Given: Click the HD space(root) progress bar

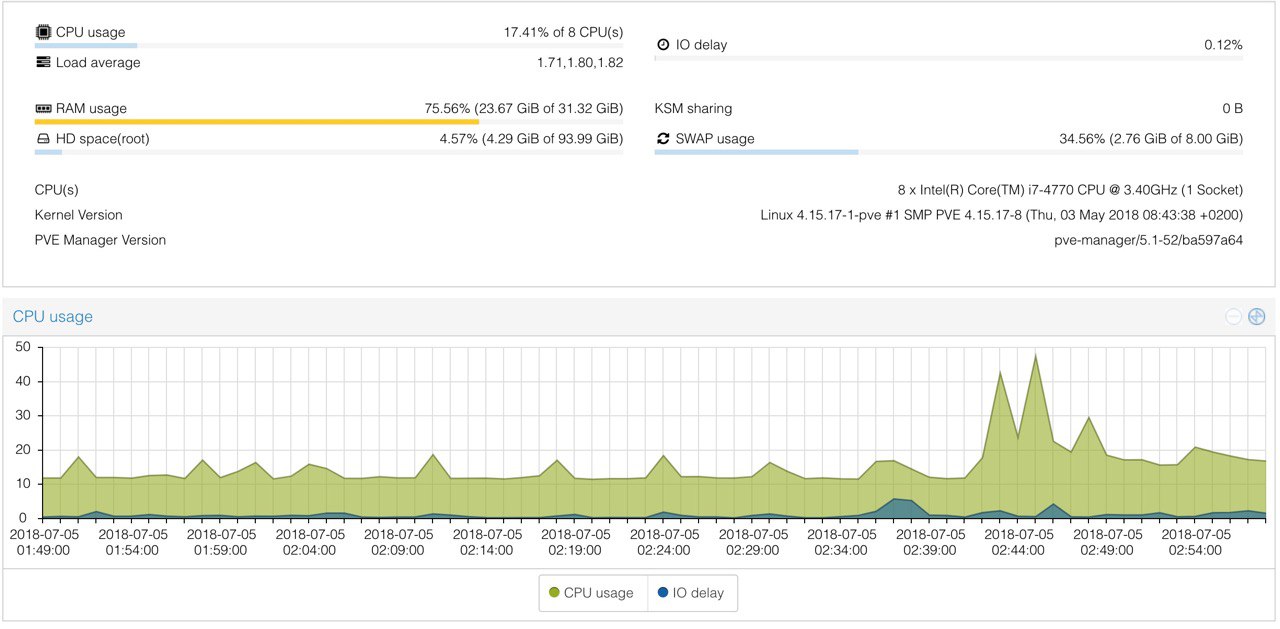Looking at the screenshot, I should click(329, 152).
